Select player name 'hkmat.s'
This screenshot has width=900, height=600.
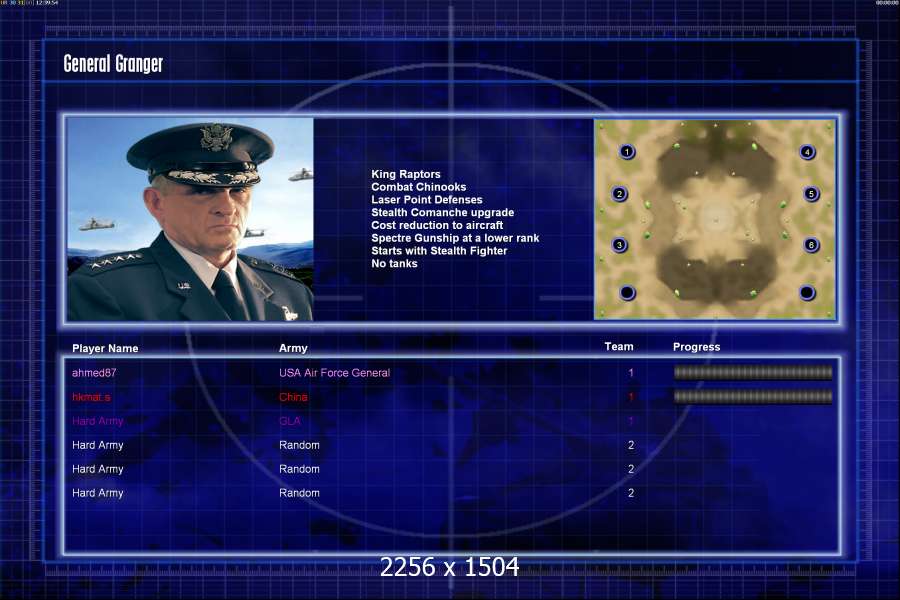point(91,397)
